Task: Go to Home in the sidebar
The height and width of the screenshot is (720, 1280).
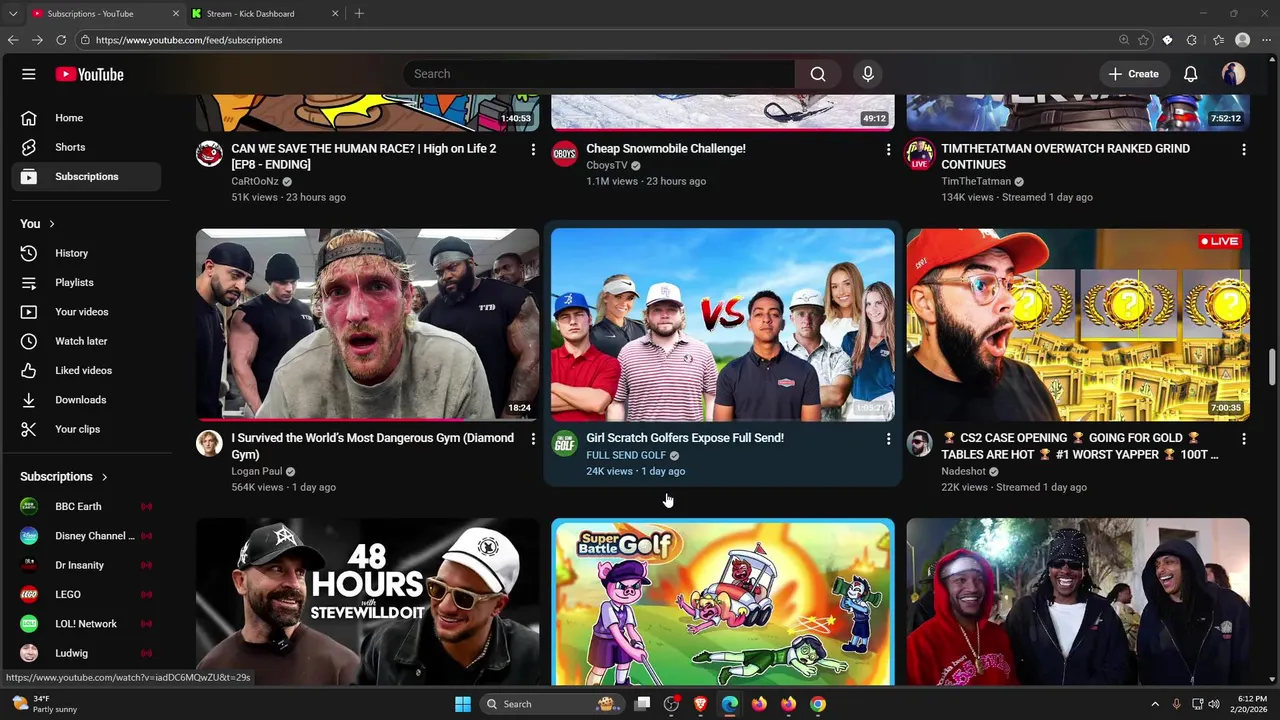Action: [x=86, y=118]
